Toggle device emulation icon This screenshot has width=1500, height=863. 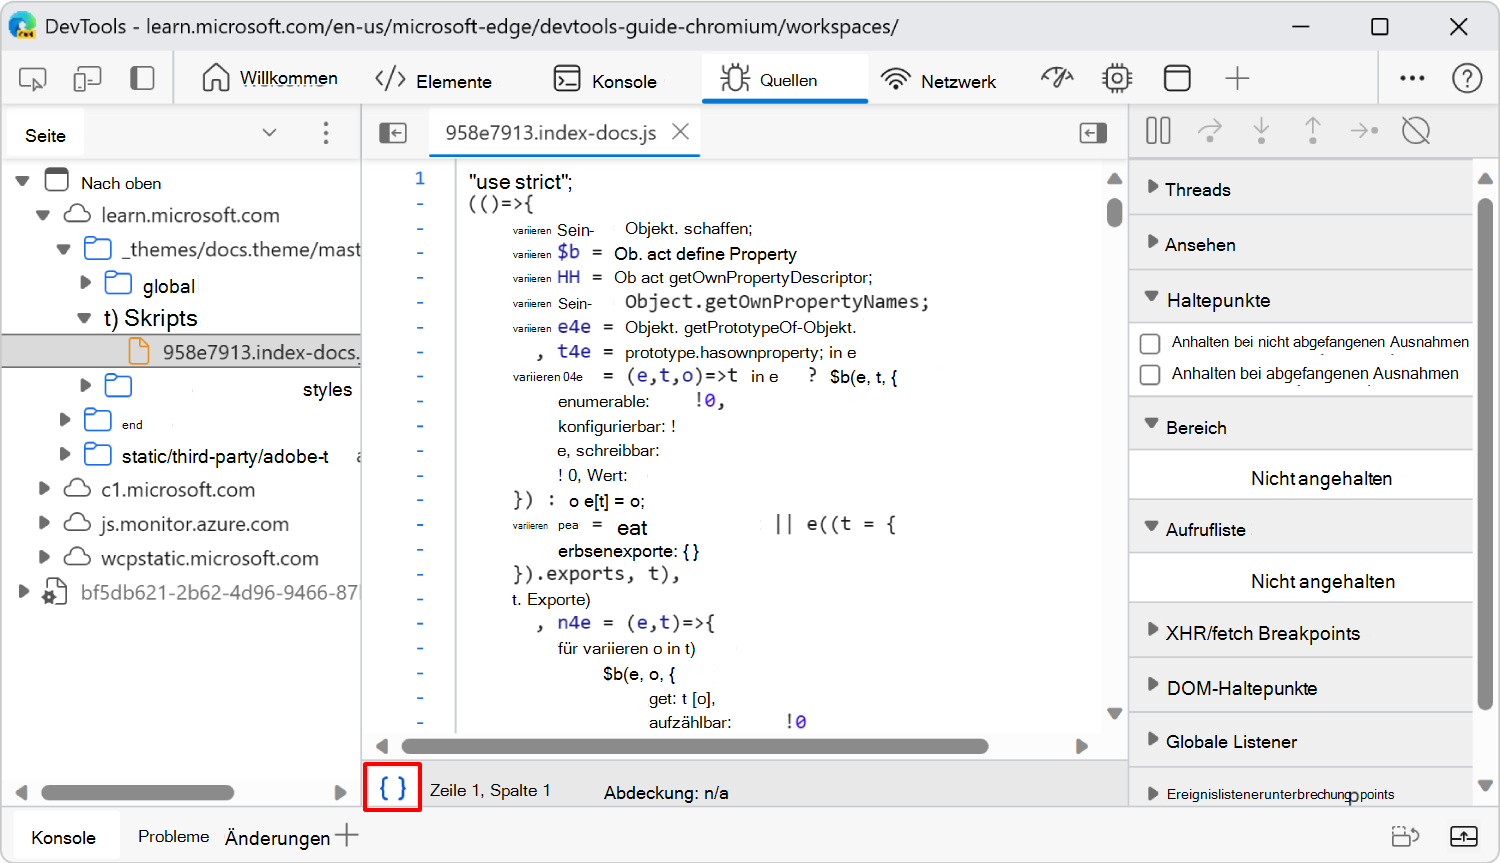88,79
